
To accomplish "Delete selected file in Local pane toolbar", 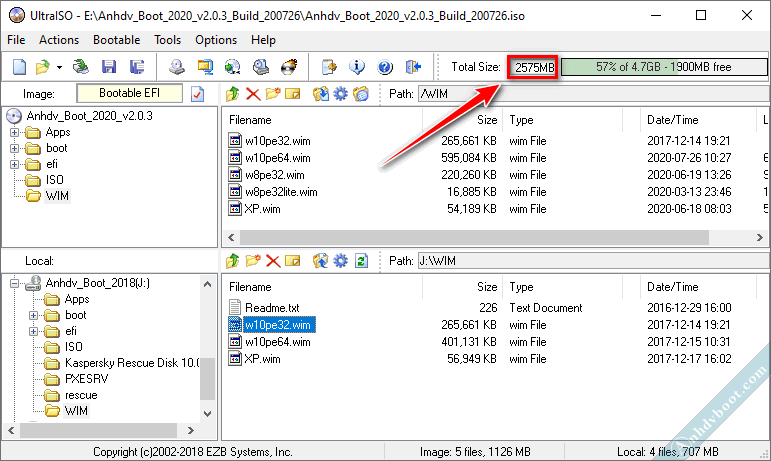I will tap(273, 260).
